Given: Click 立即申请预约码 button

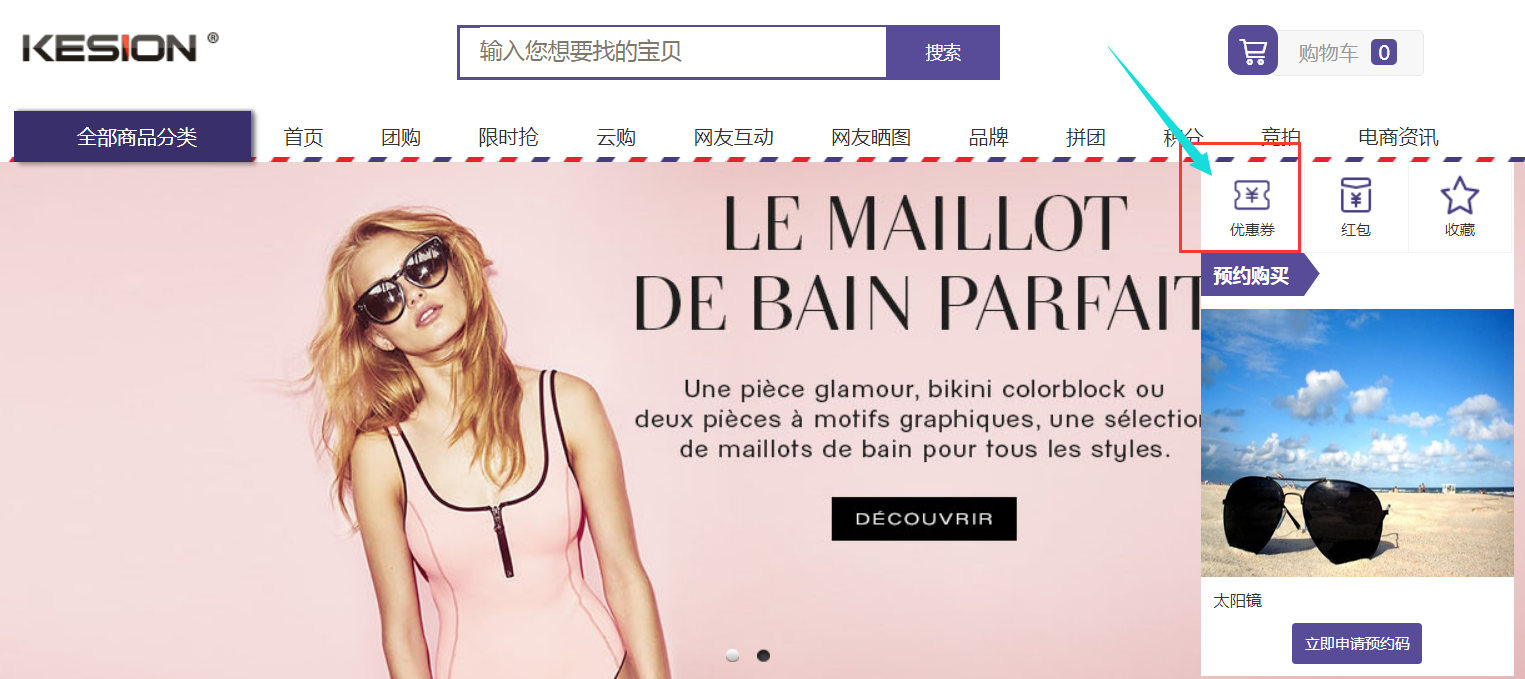Looking at the screenshot, I should tap(1356, 644).
